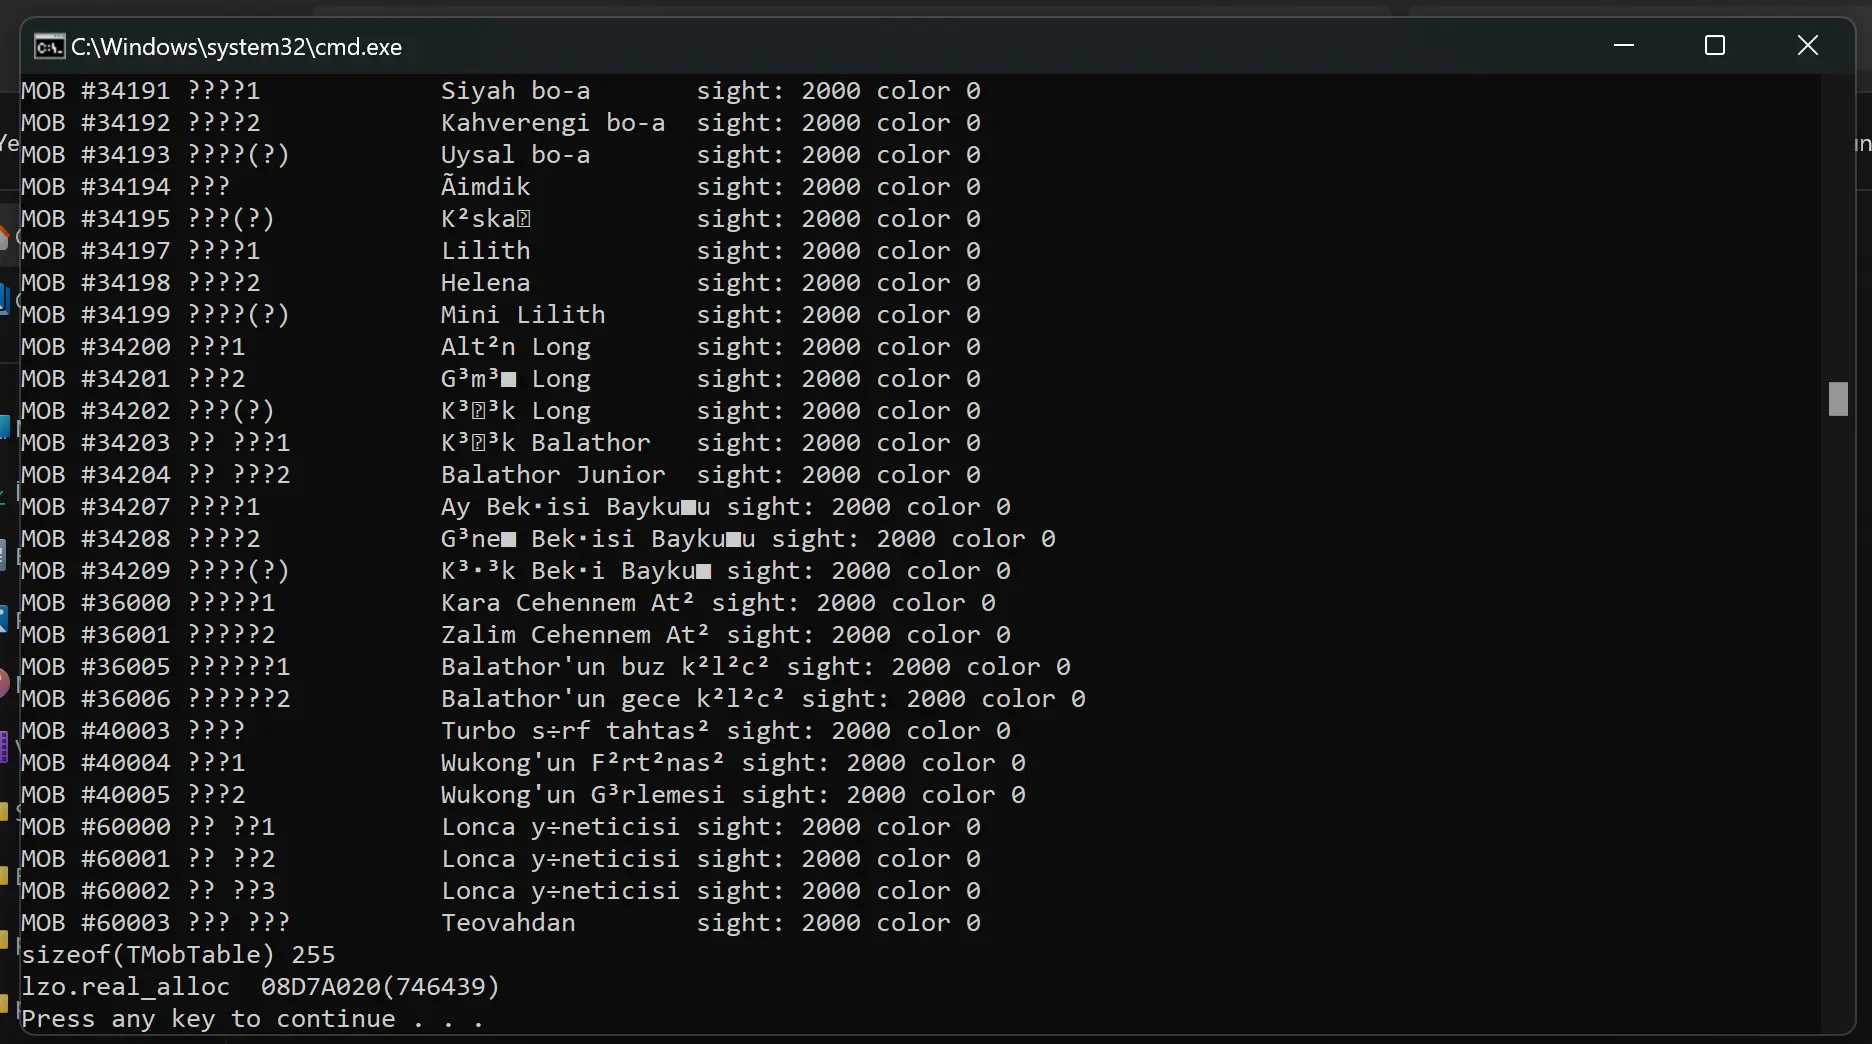1872x1044 pixels.
Task: Click the 'Teovahdan' mob name
Action: click(508, 923)
